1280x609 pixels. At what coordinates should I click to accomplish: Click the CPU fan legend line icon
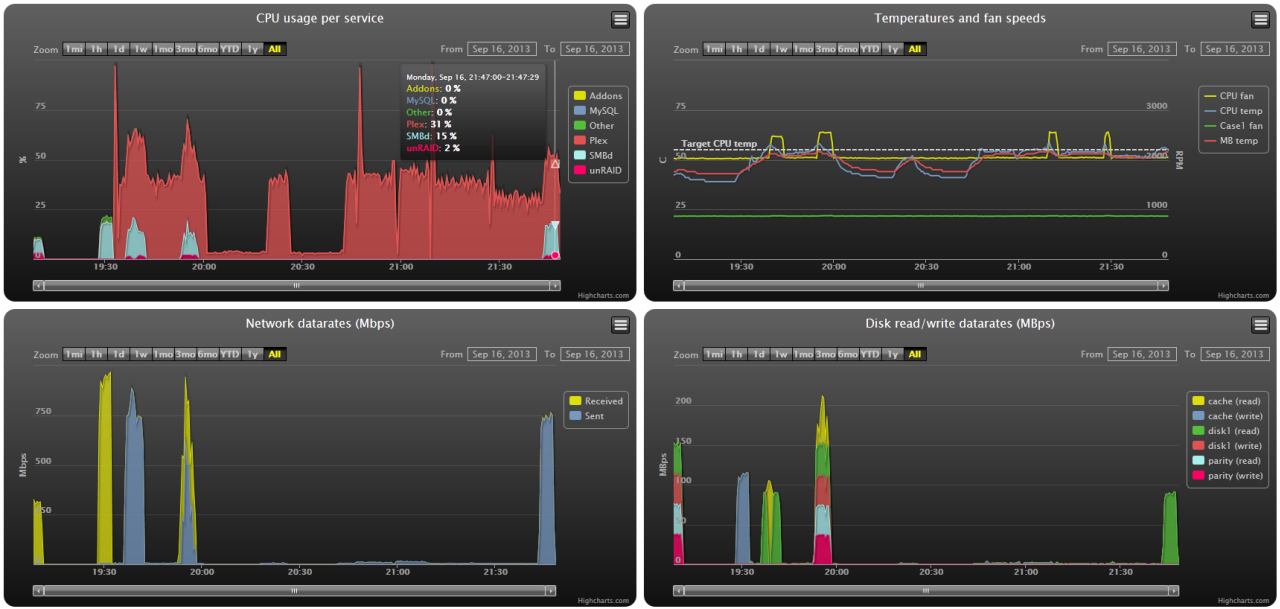1210,96
